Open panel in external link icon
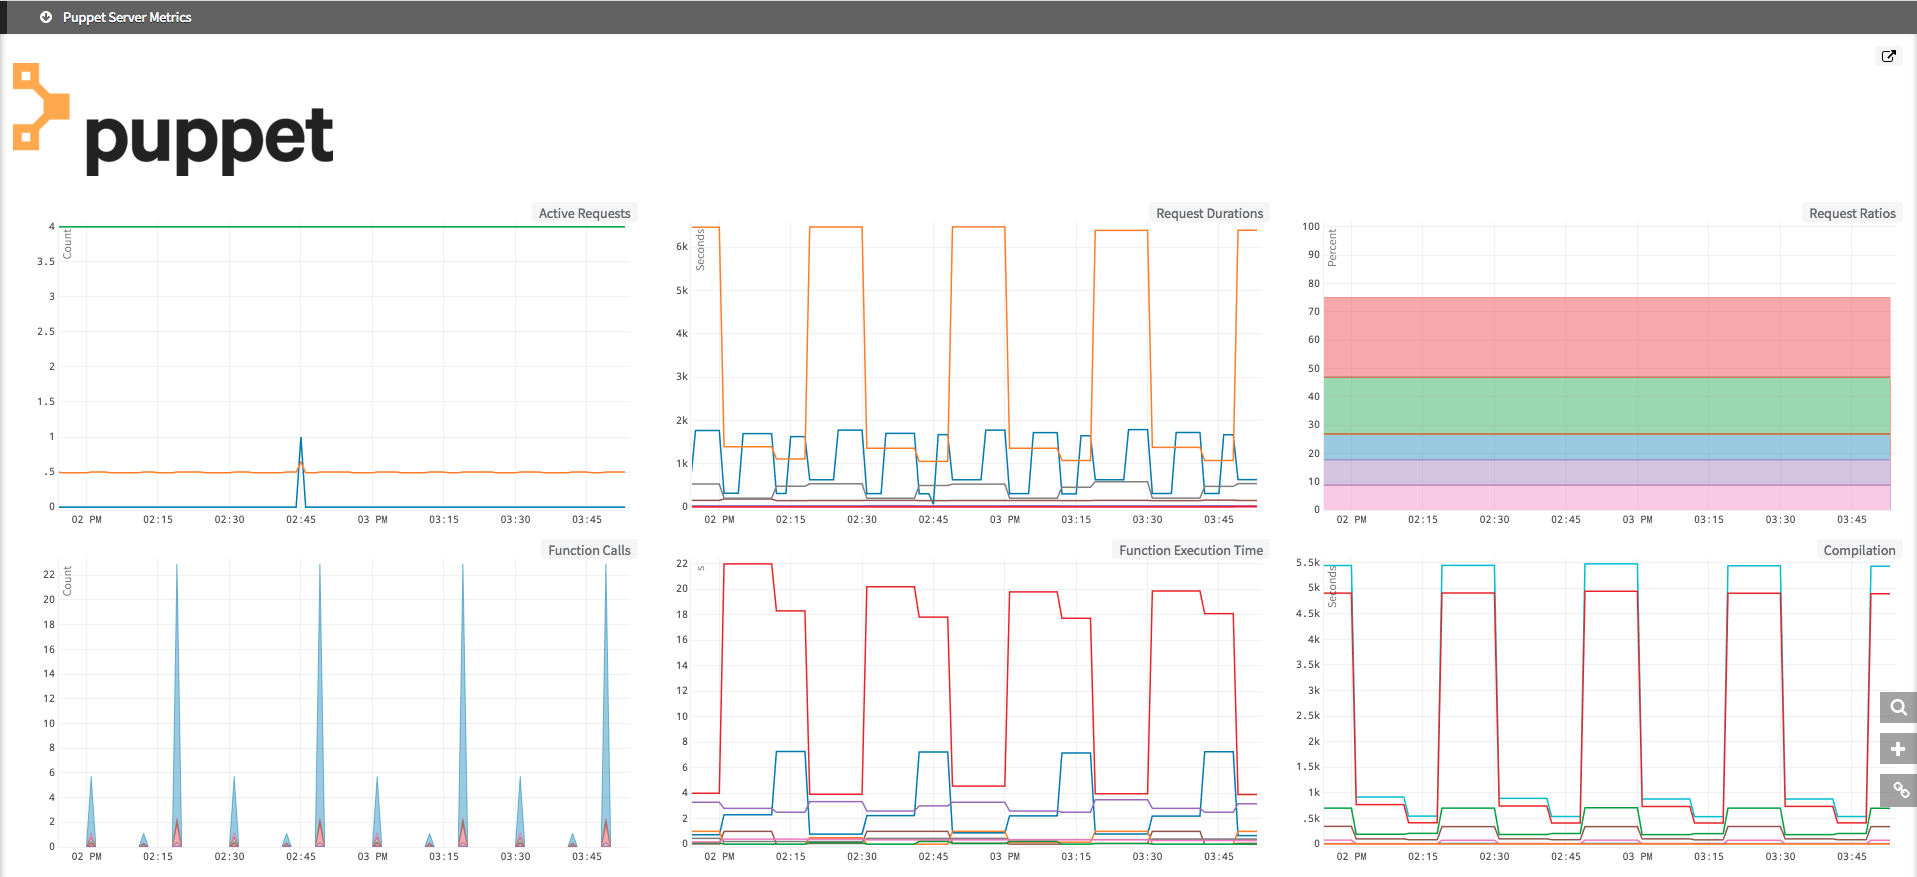The image size is (1917, 877). pos(1888,56)
